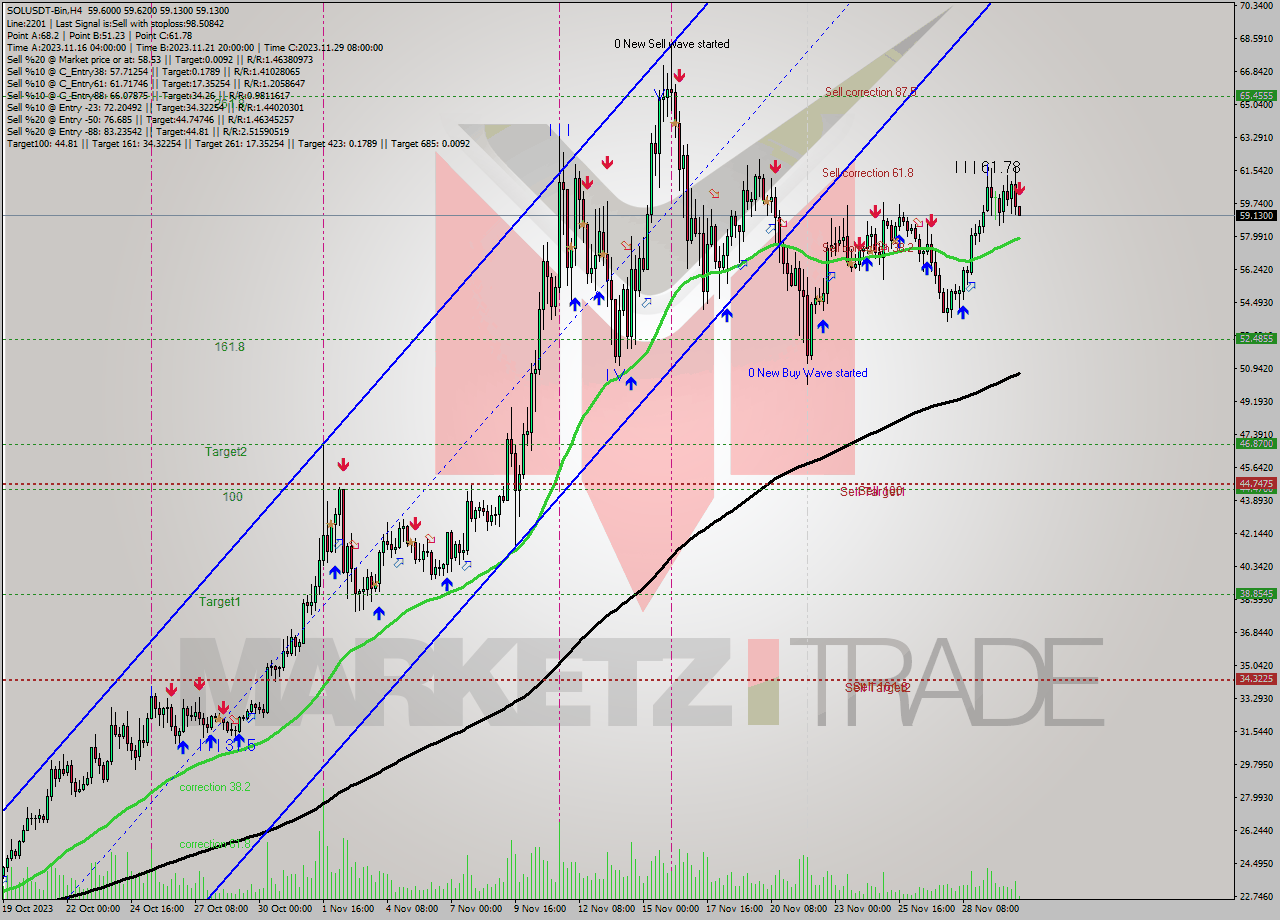Click the 36.8440 price axis value
This screenshot has width=1280, height=920.
point(1256,633)
